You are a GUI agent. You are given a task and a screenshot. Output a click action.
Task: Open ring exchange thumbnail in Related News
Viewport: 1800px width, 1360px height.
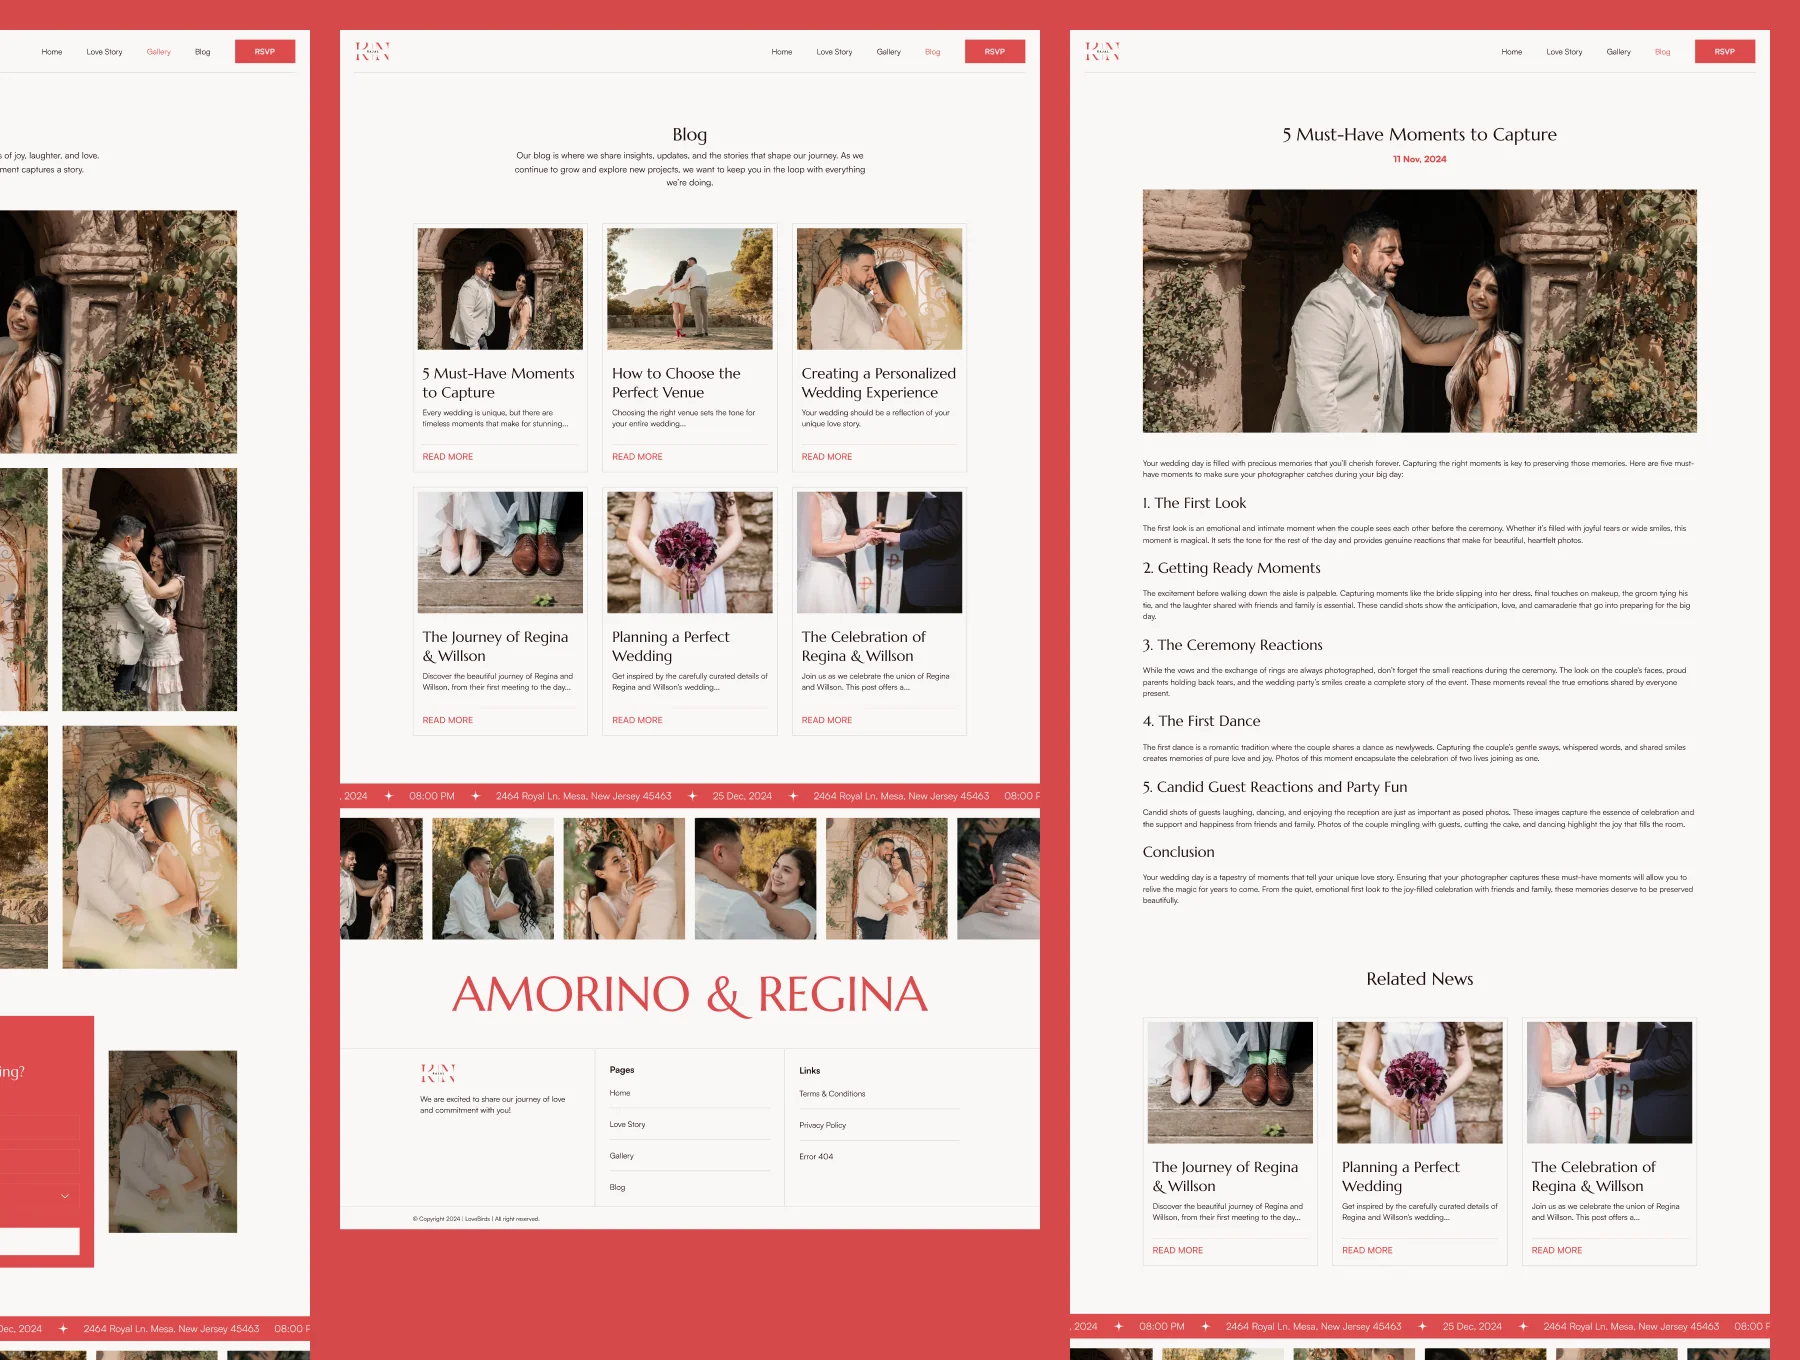(x=1609, y=1082)
